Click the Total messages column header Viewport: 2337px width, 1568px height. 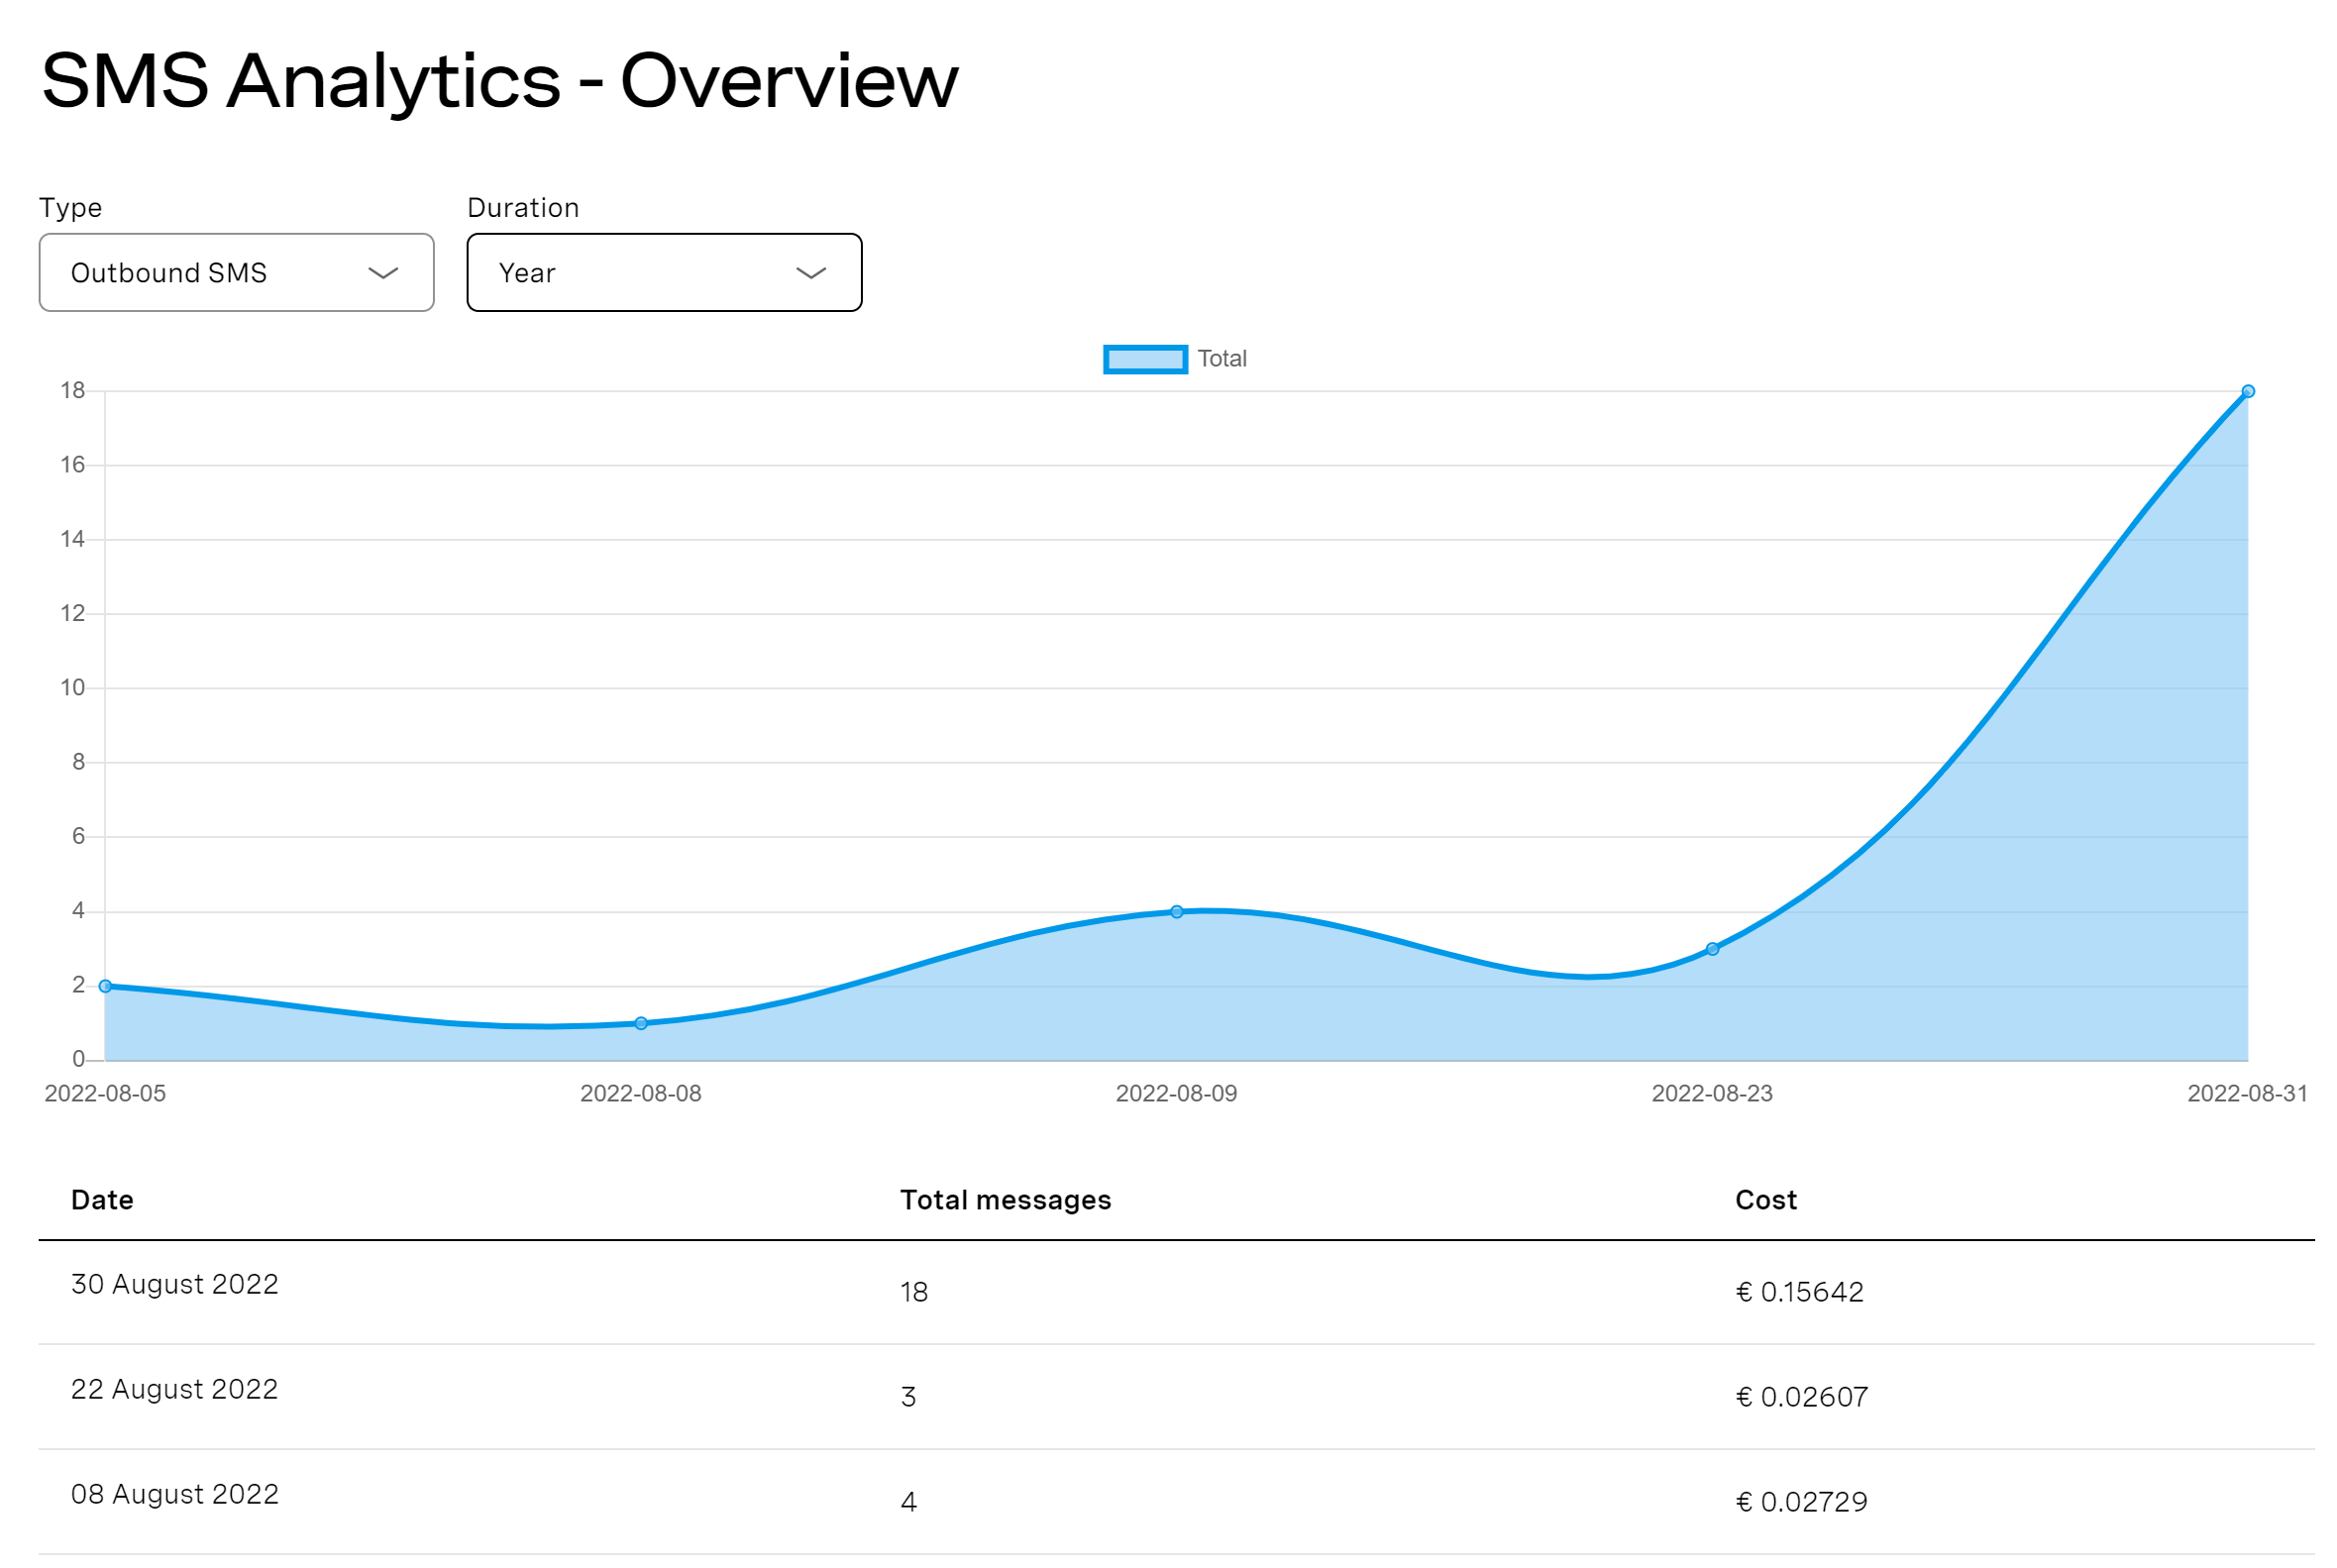click(x=1005, y=1200)
